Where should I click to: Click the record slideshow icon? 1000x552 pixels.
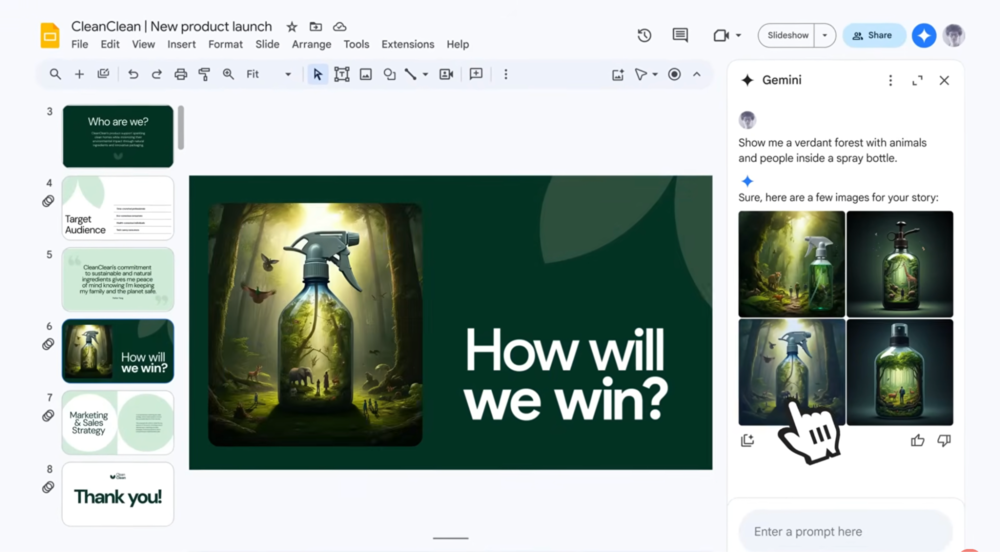click(x=674, y=75)
